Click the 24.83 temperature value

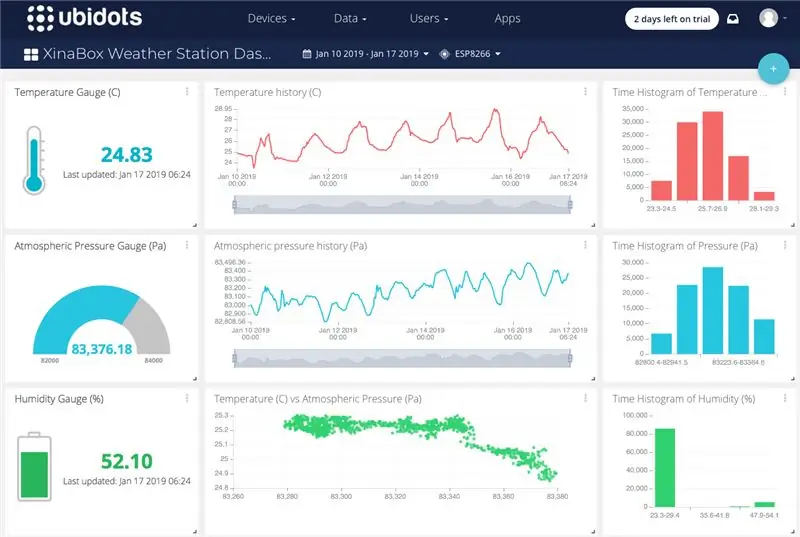click(127, 155)
